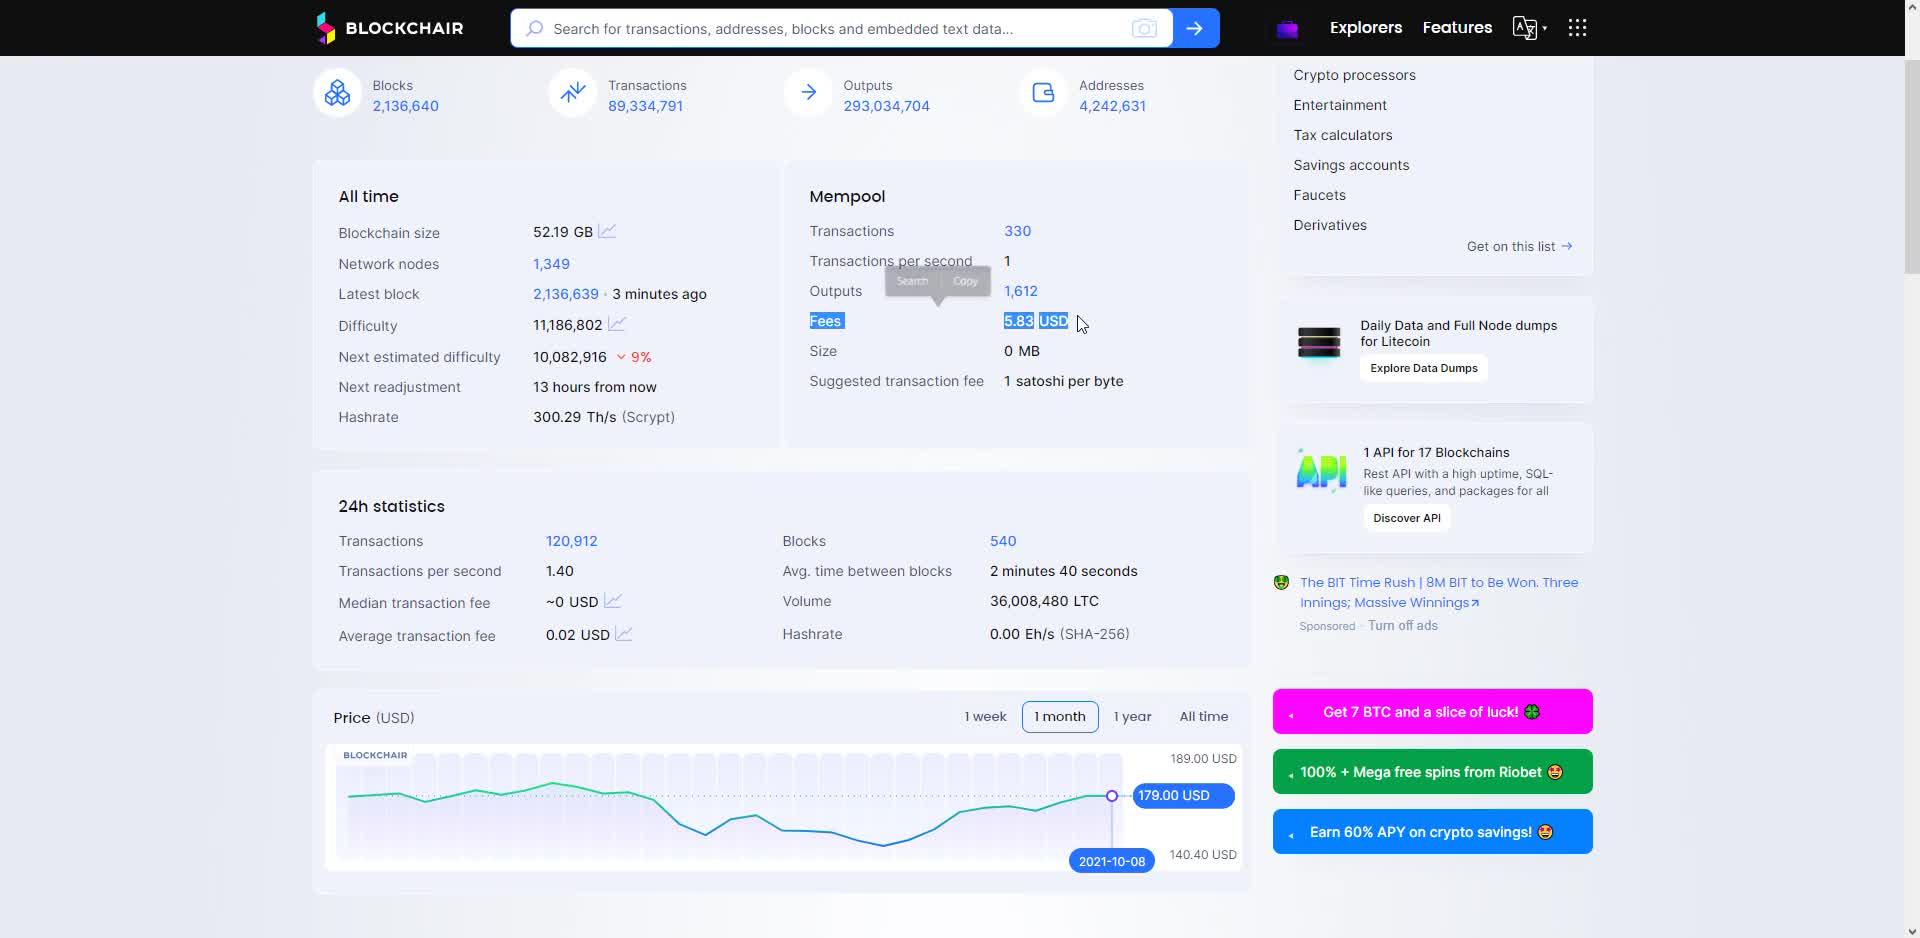Click Copy in the selection popup

(965, 281)
